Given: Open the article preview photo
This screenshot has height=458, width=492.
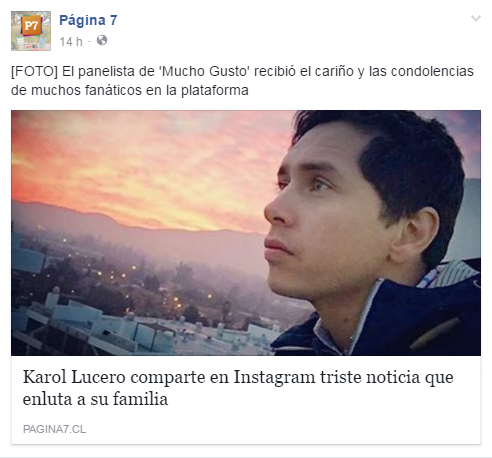Looking at the screenshot, I should (246, 233).
